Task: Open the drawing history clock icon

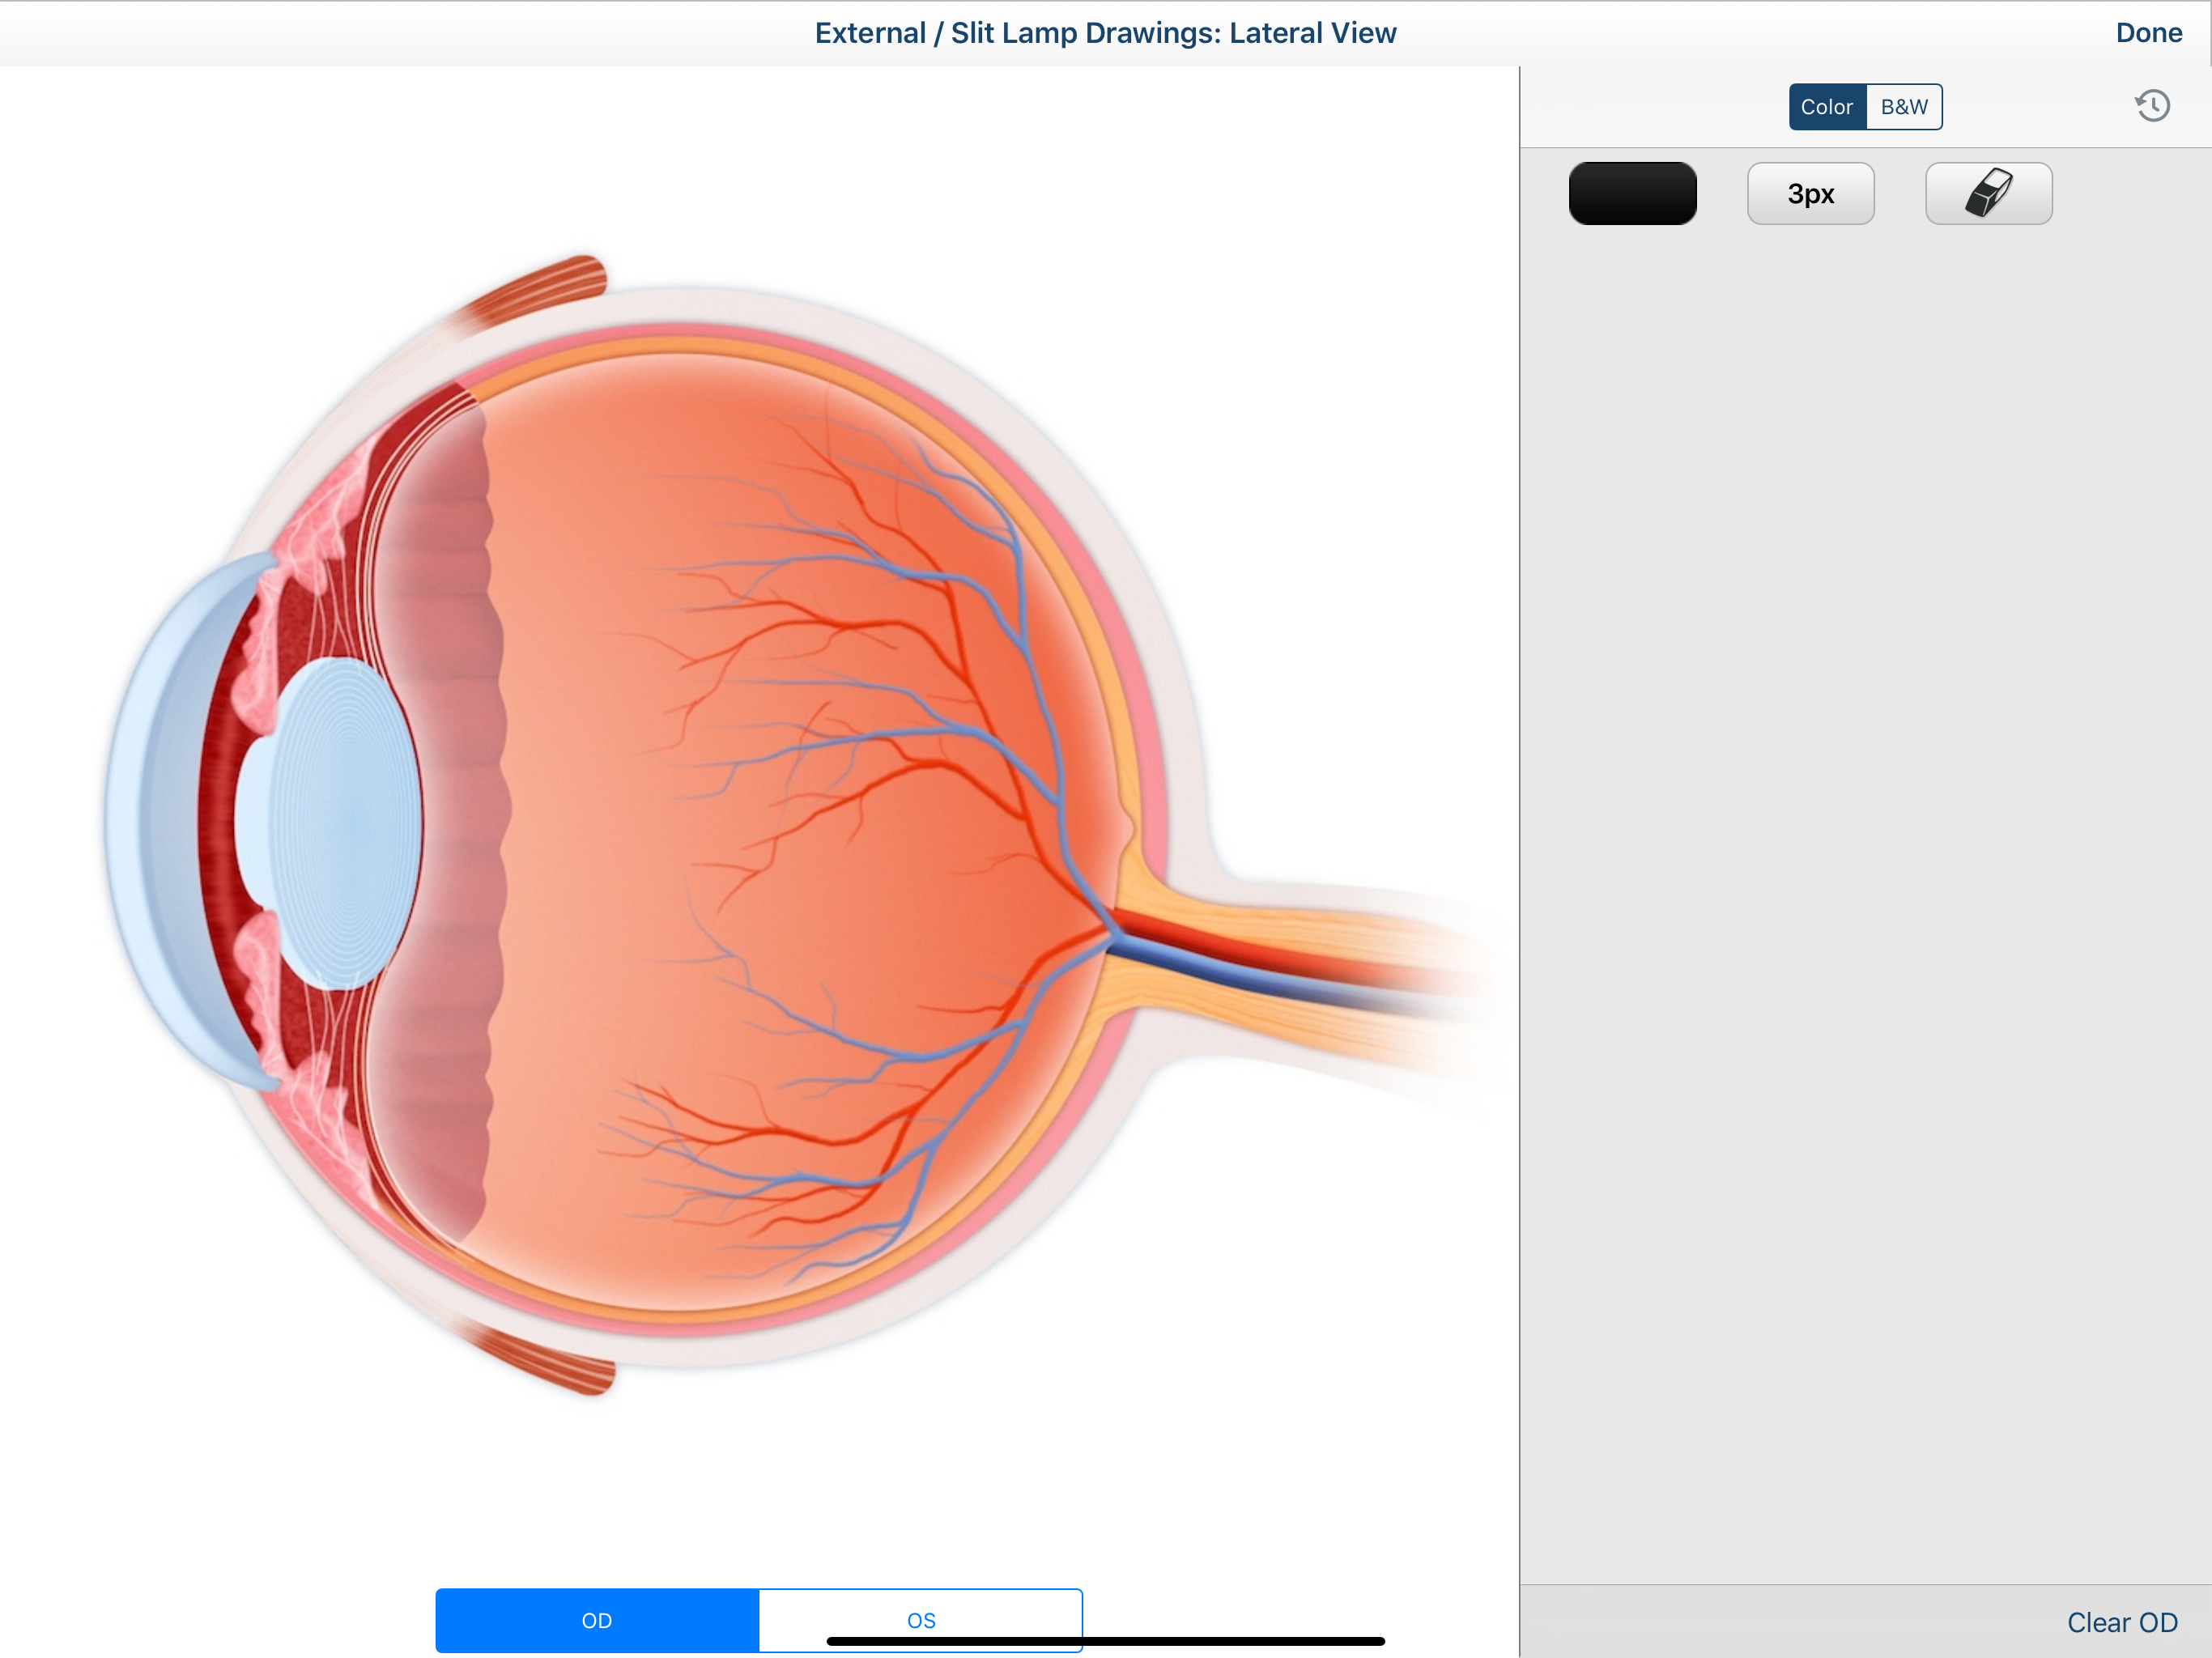Action: coord(2151,106)
